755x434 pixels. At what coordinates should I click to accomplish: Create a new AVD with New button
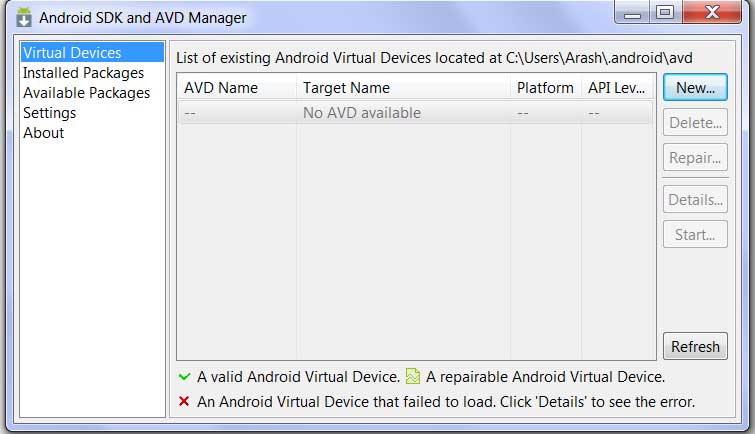coord(695,87)
